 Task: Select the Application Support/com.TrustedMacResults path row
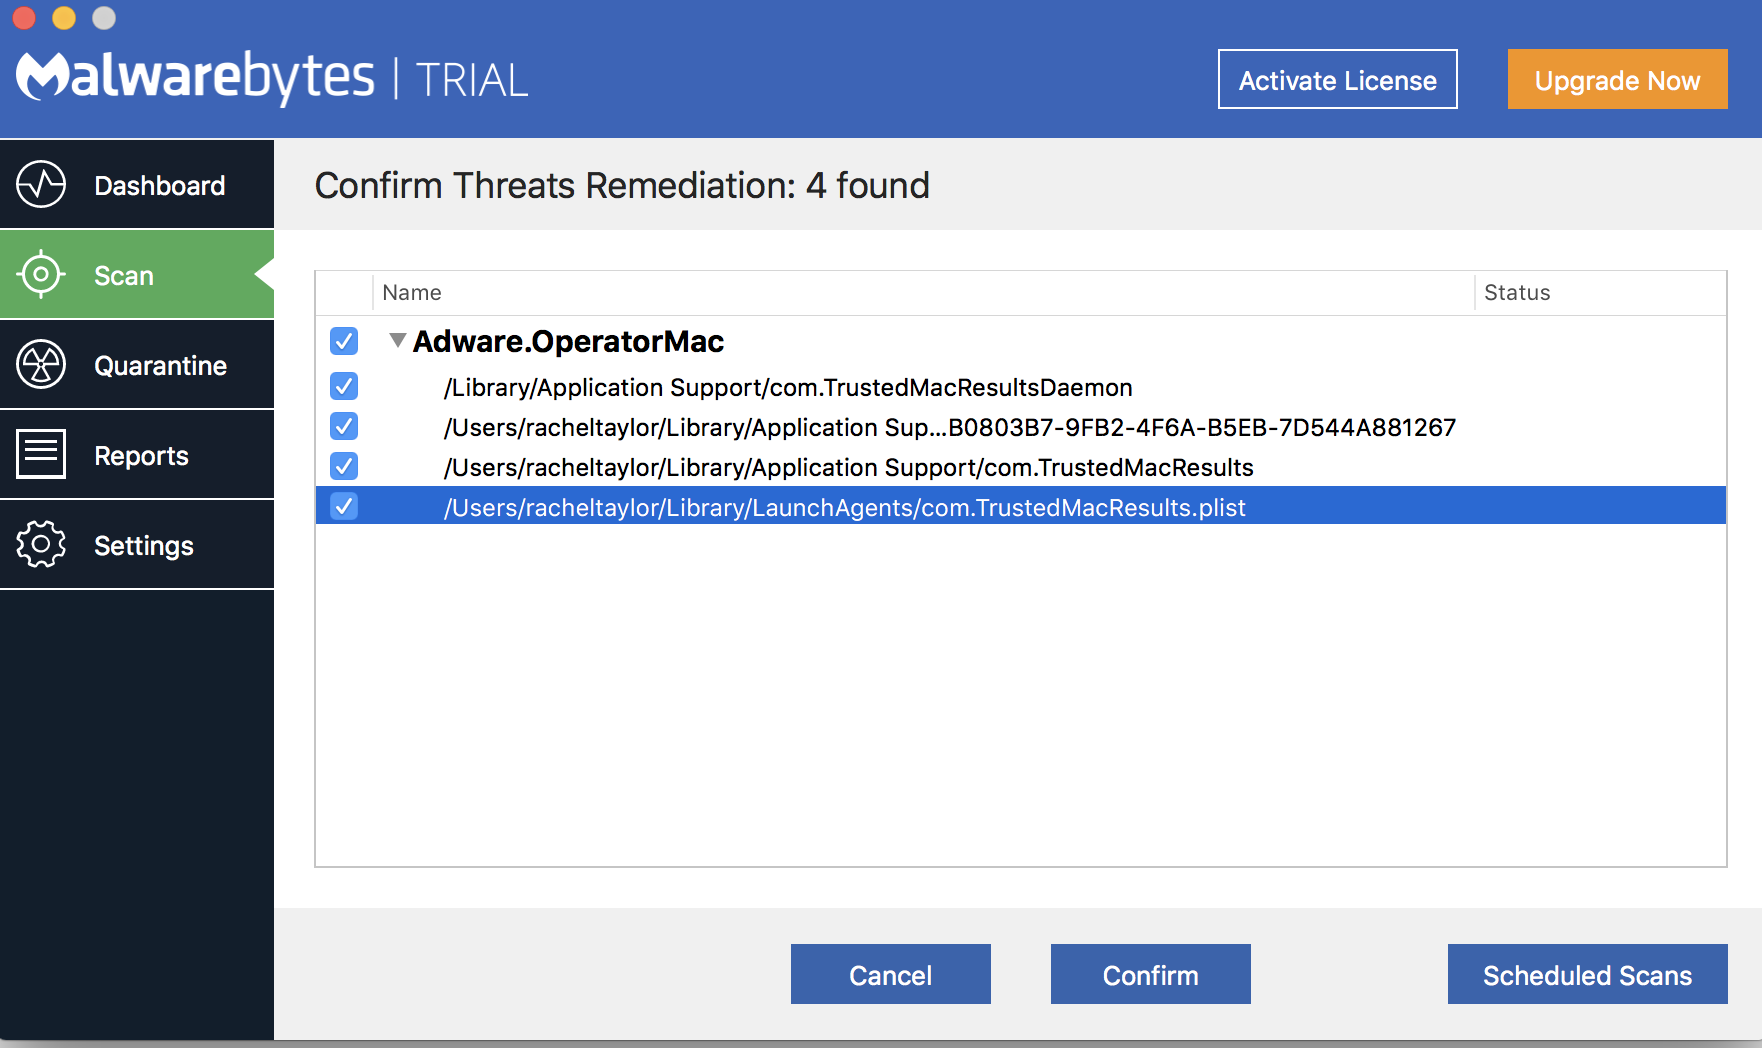(x=1021, y=467)
